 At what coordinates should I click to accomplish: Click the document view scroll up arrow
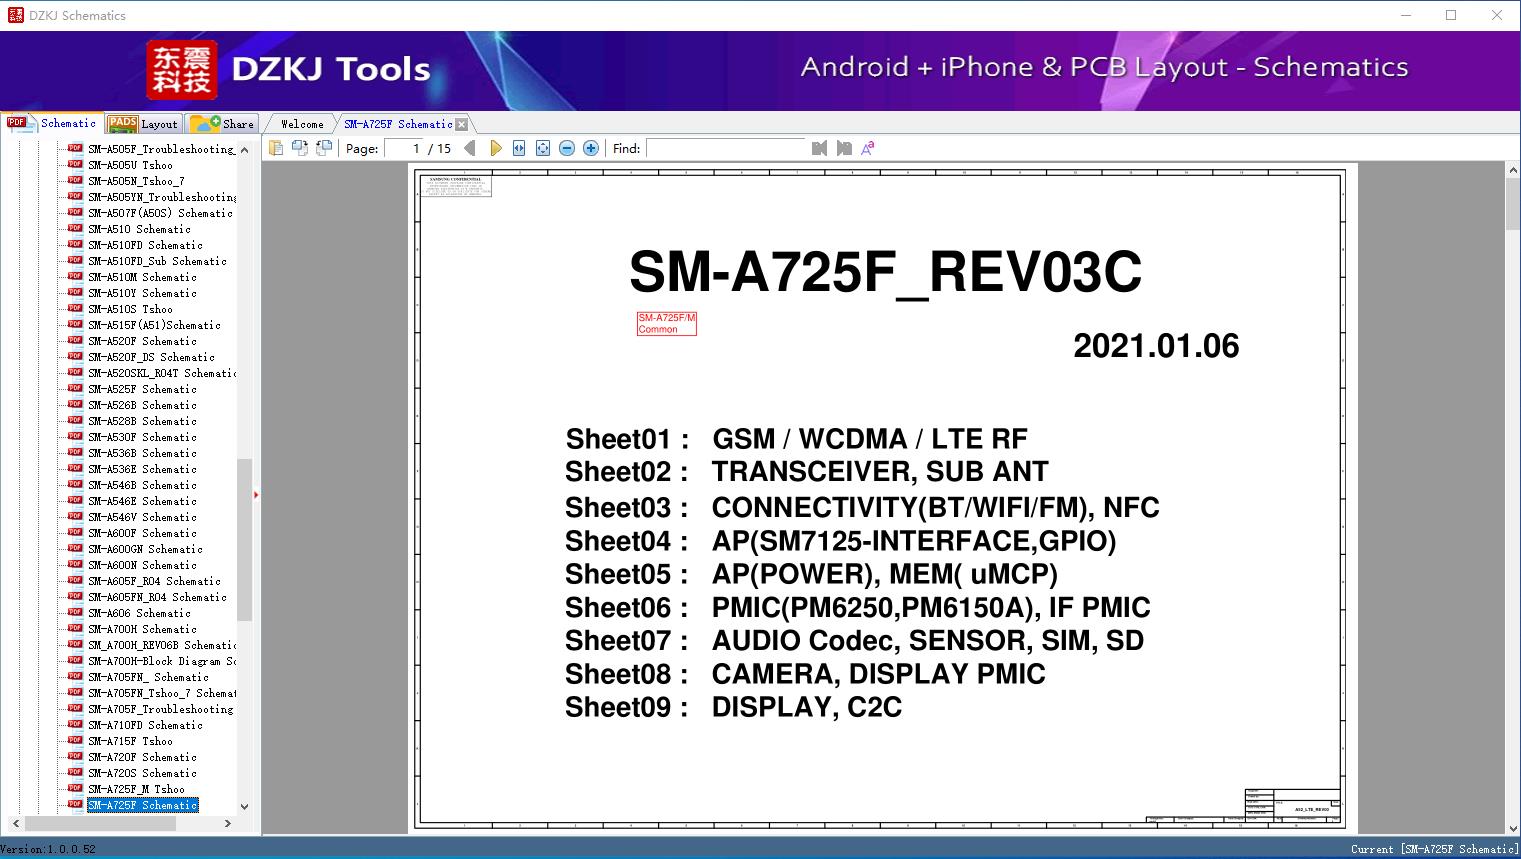(1512, 171)
